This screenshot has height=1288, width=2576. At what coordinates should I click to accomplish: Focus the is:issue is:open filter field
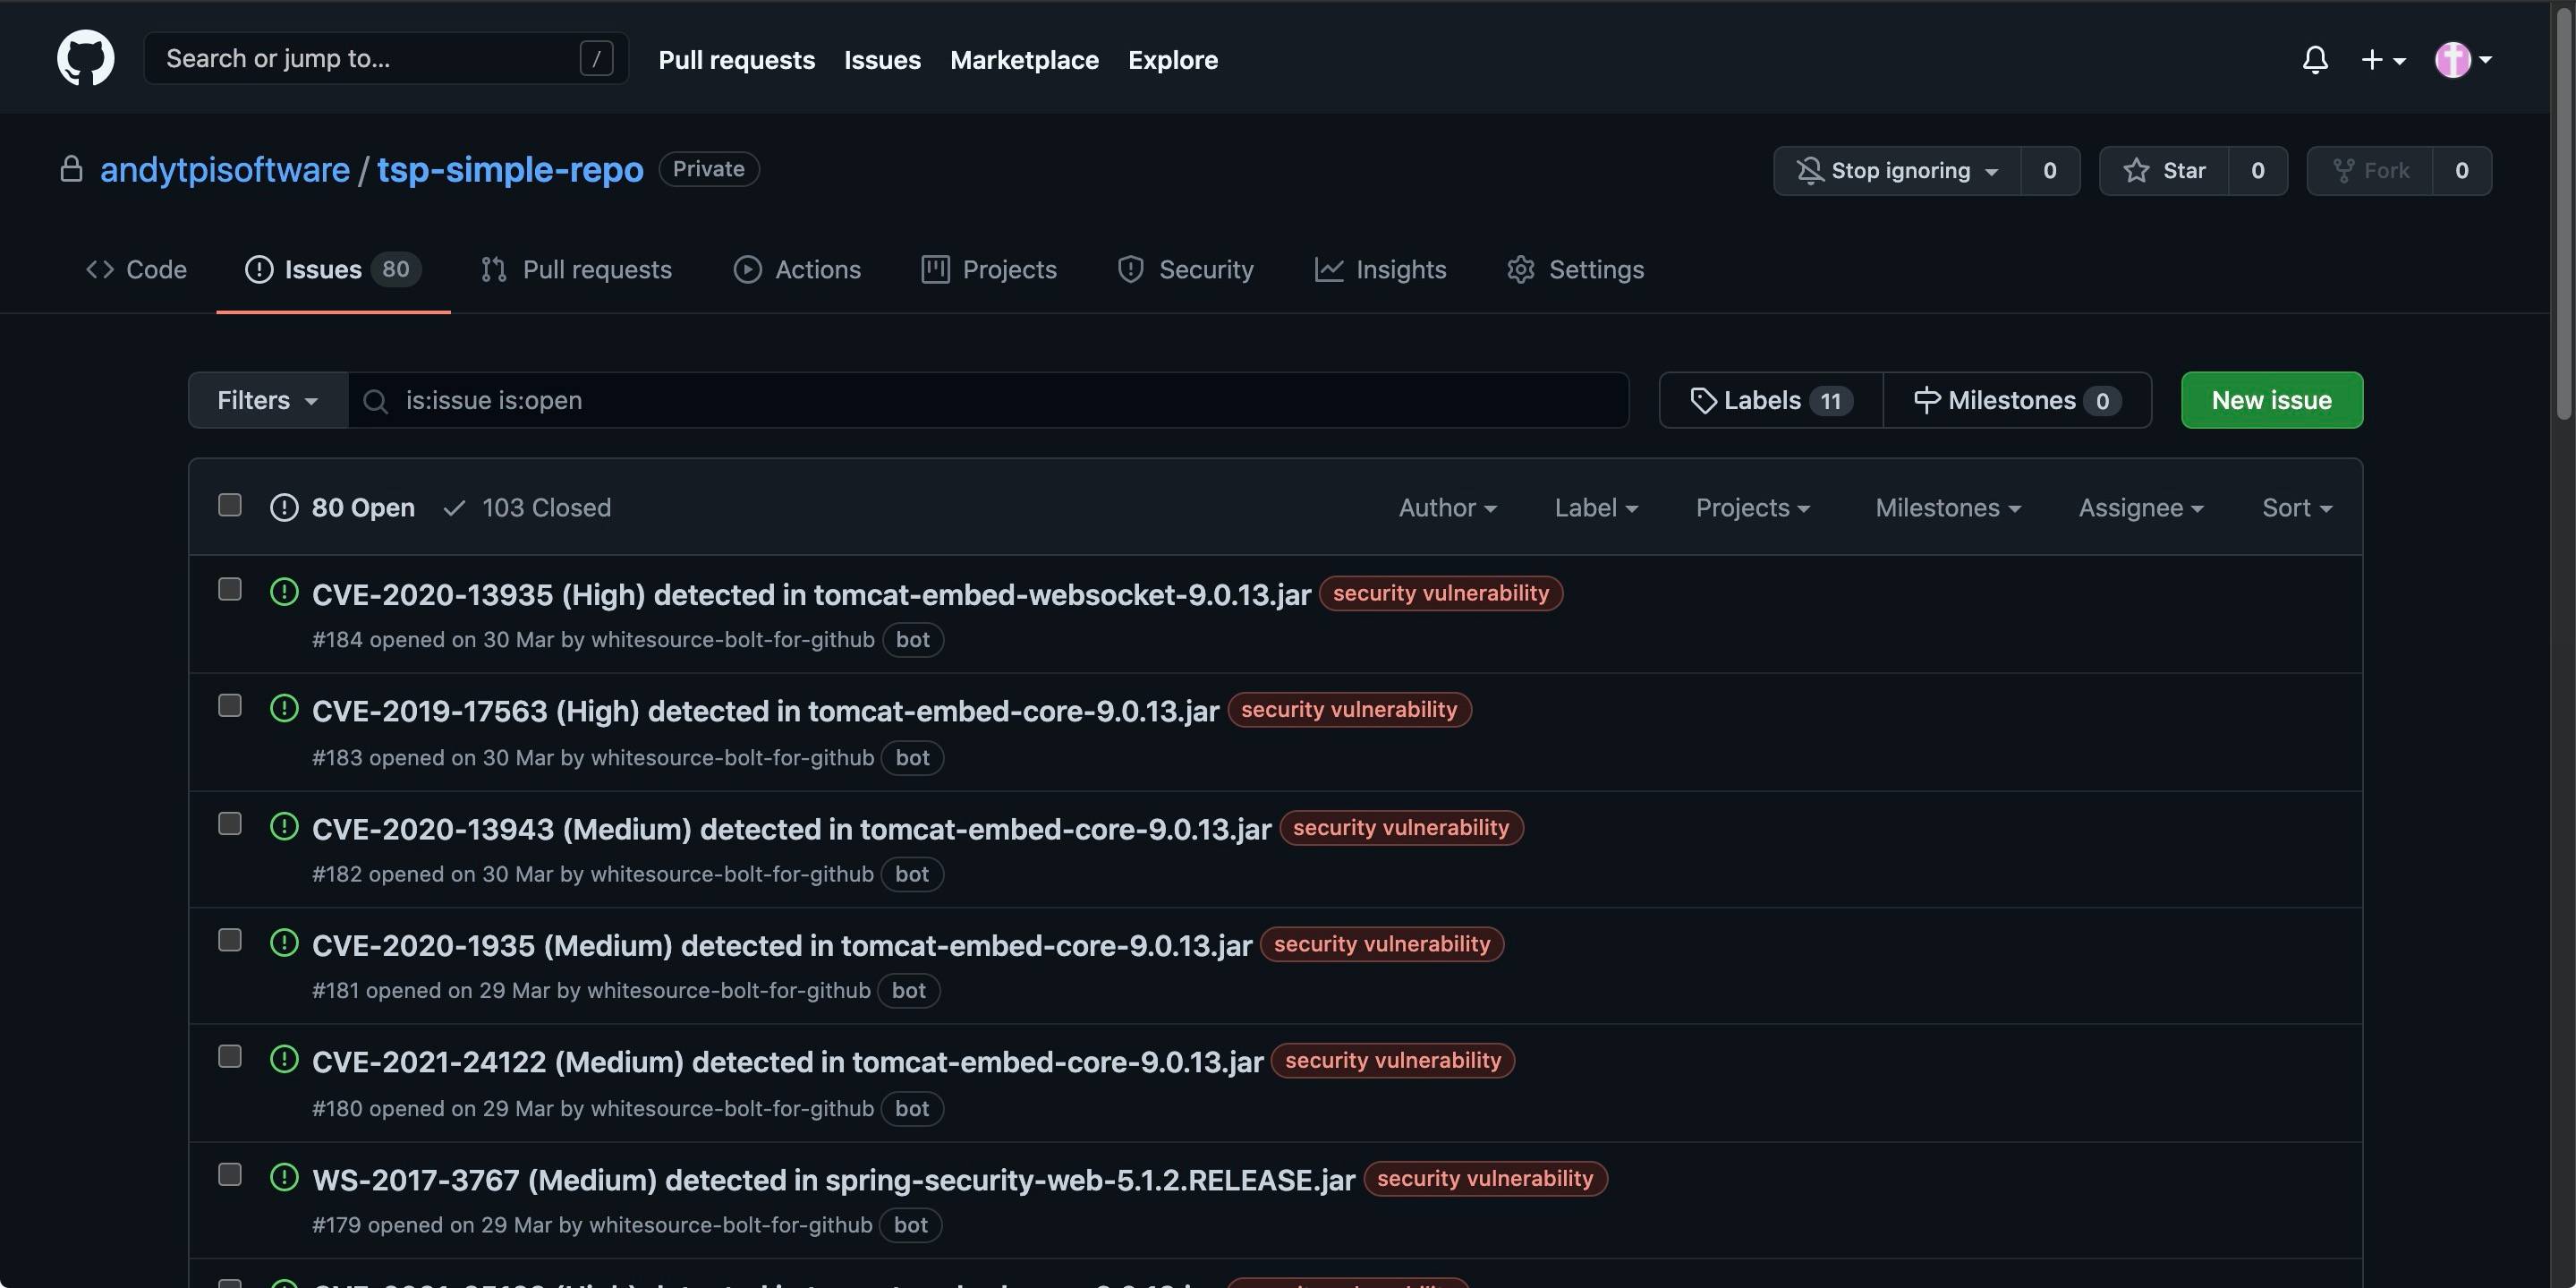click(988, 400)
